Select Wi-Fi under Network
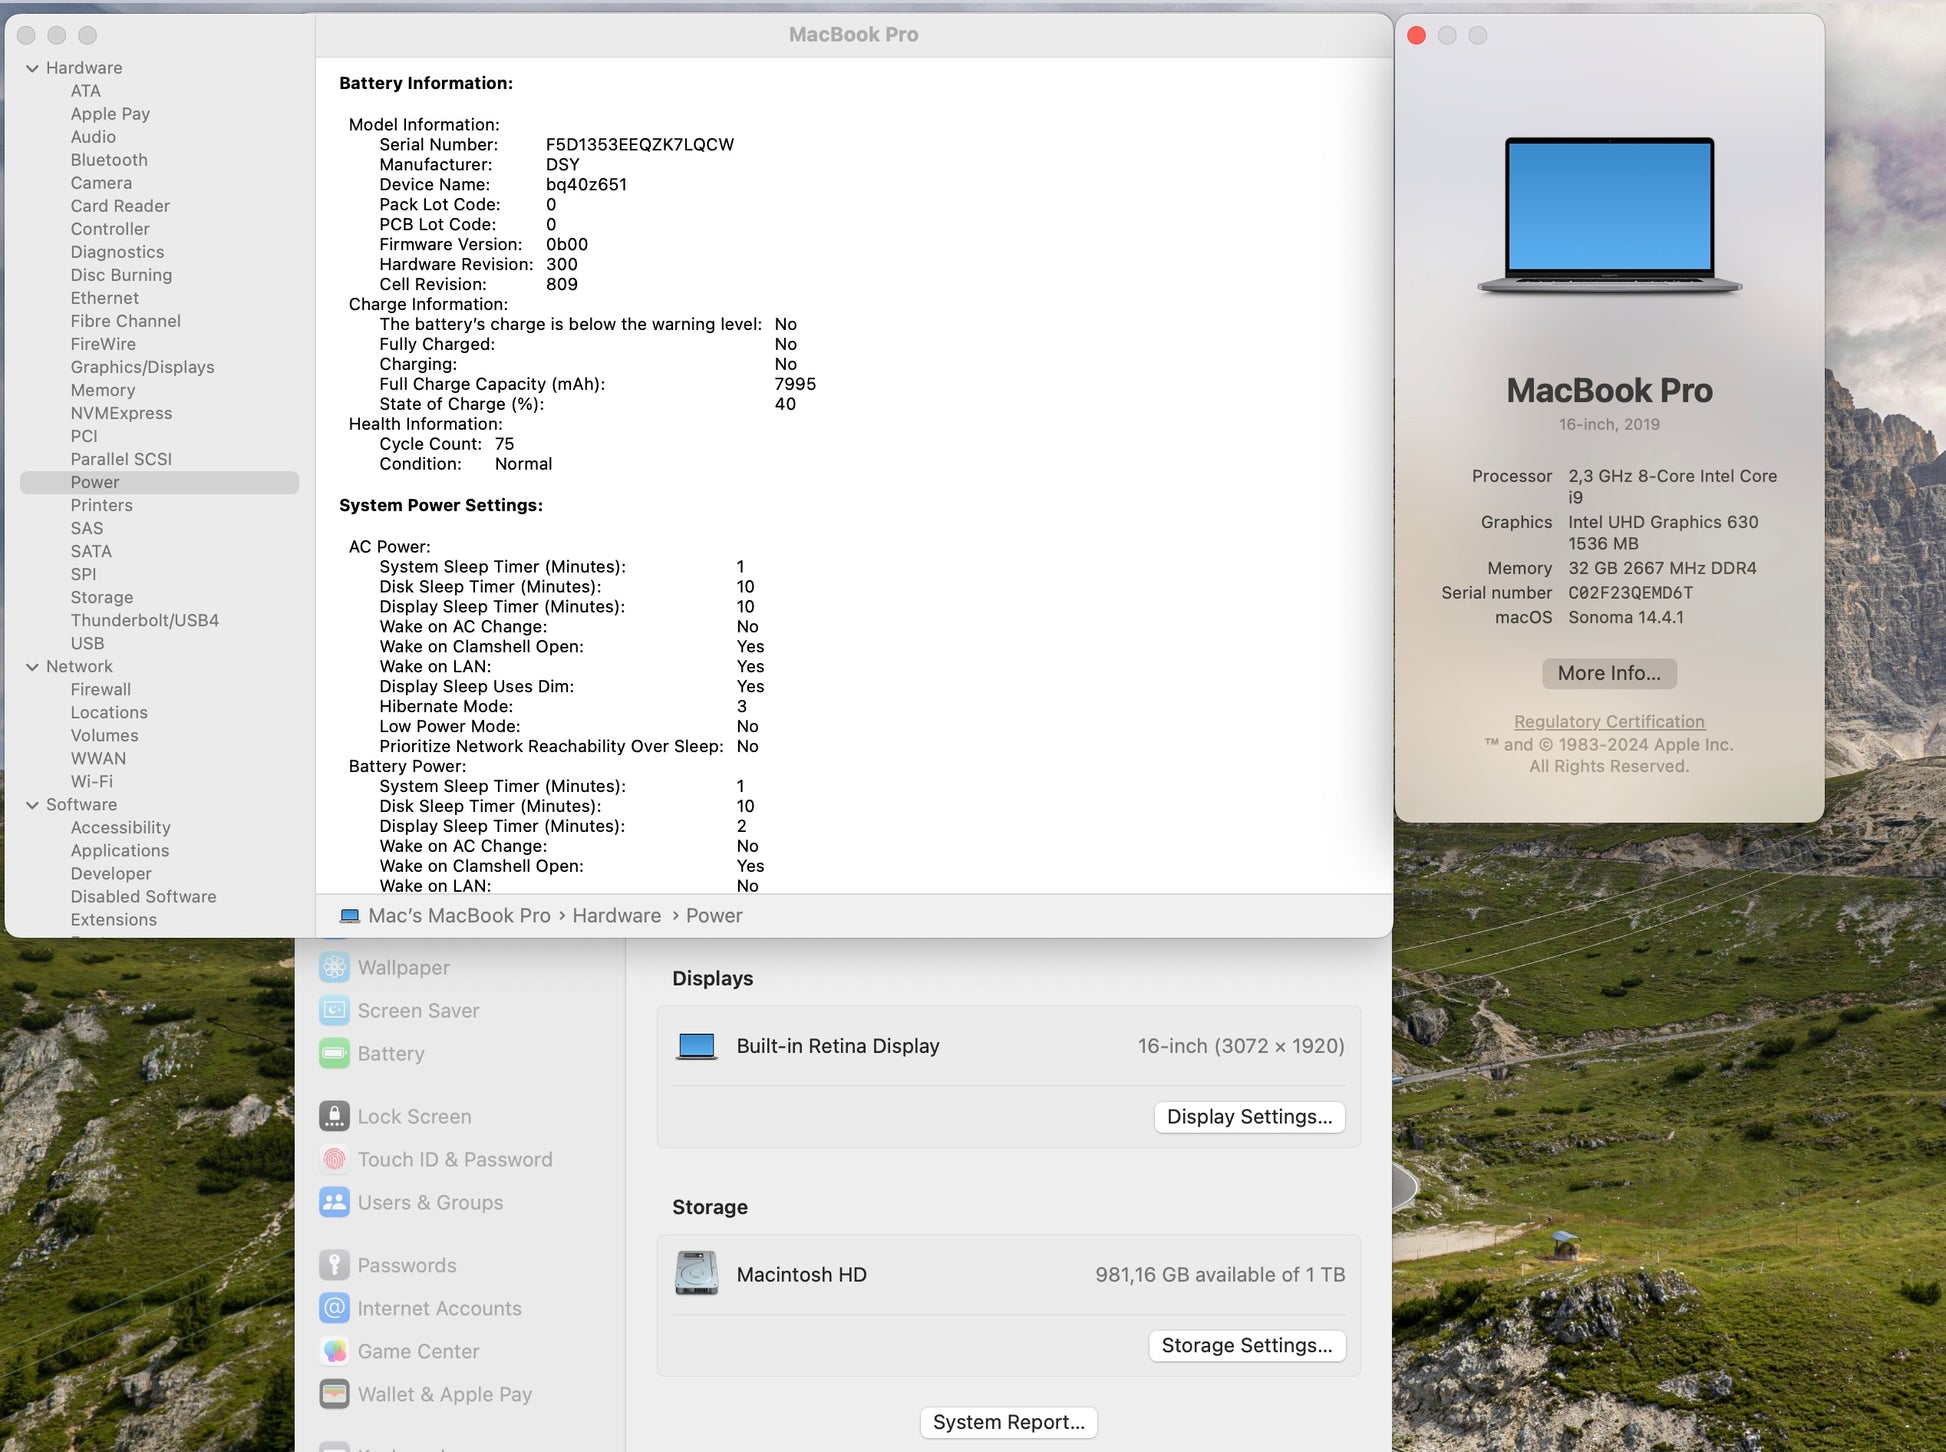 coord(91,781)
